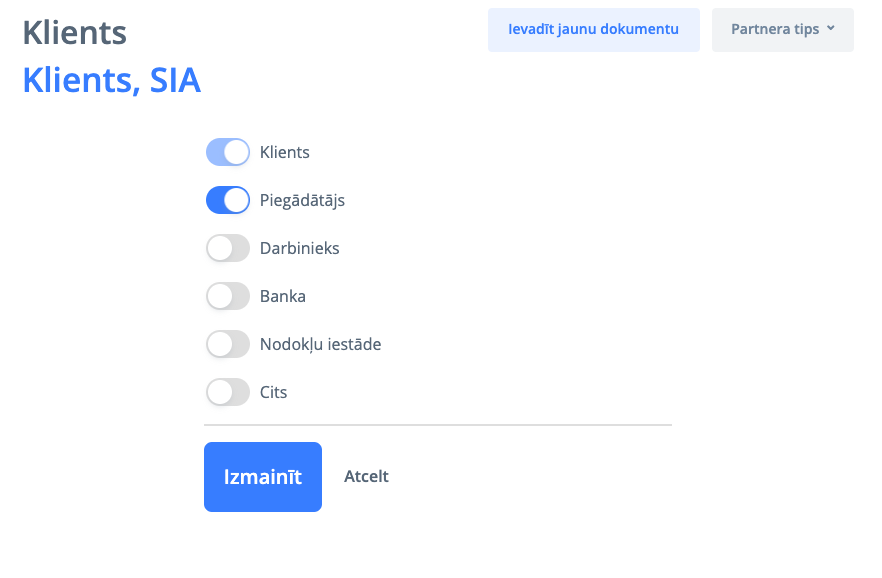
Task: Enable the Darbinieks toggle switch
Action: (x=227, y=248)
